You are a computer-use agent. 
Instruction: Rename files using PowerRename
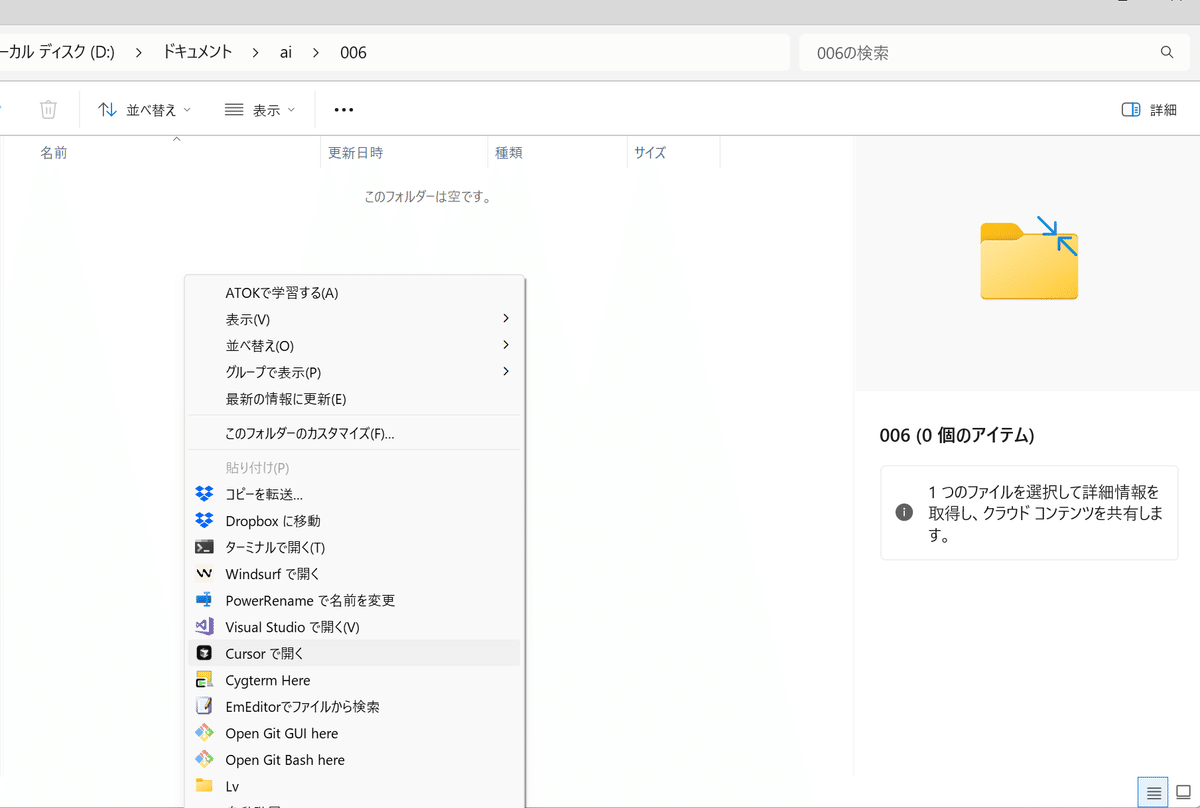pyautogui.click(x=310, y=600)
